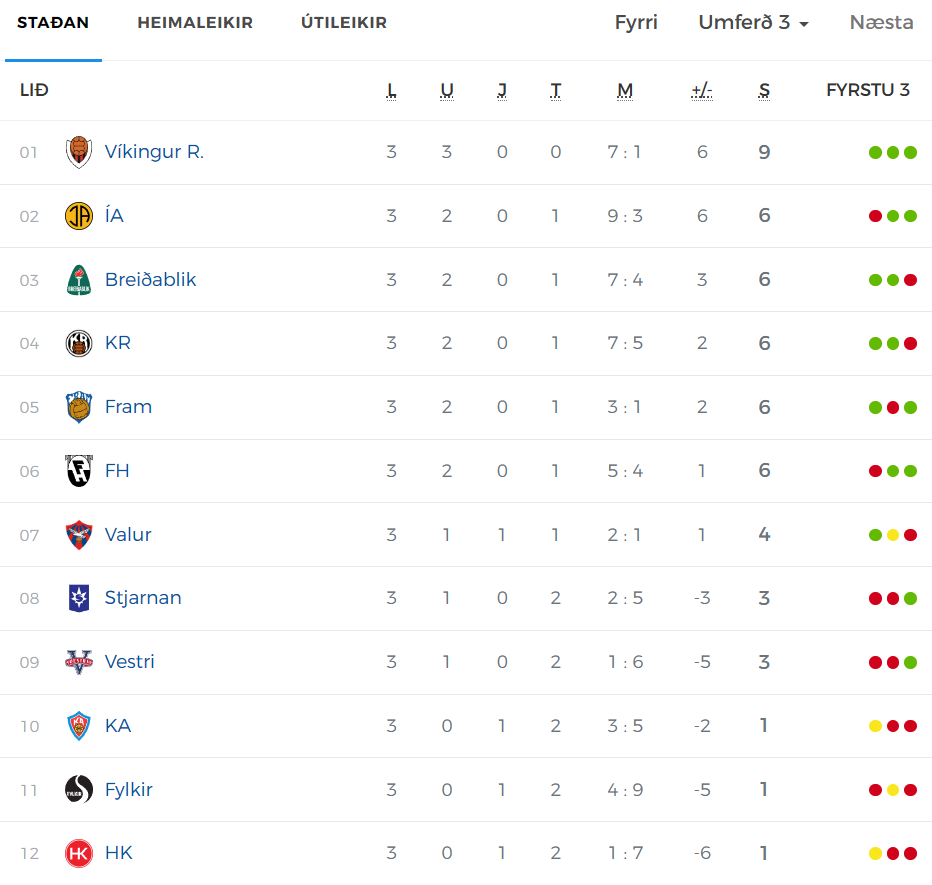Open the Vestri team link
Image resolution: width=932 pixels, height=885 pixels.
pyautogui.click(x=129, y=662)
